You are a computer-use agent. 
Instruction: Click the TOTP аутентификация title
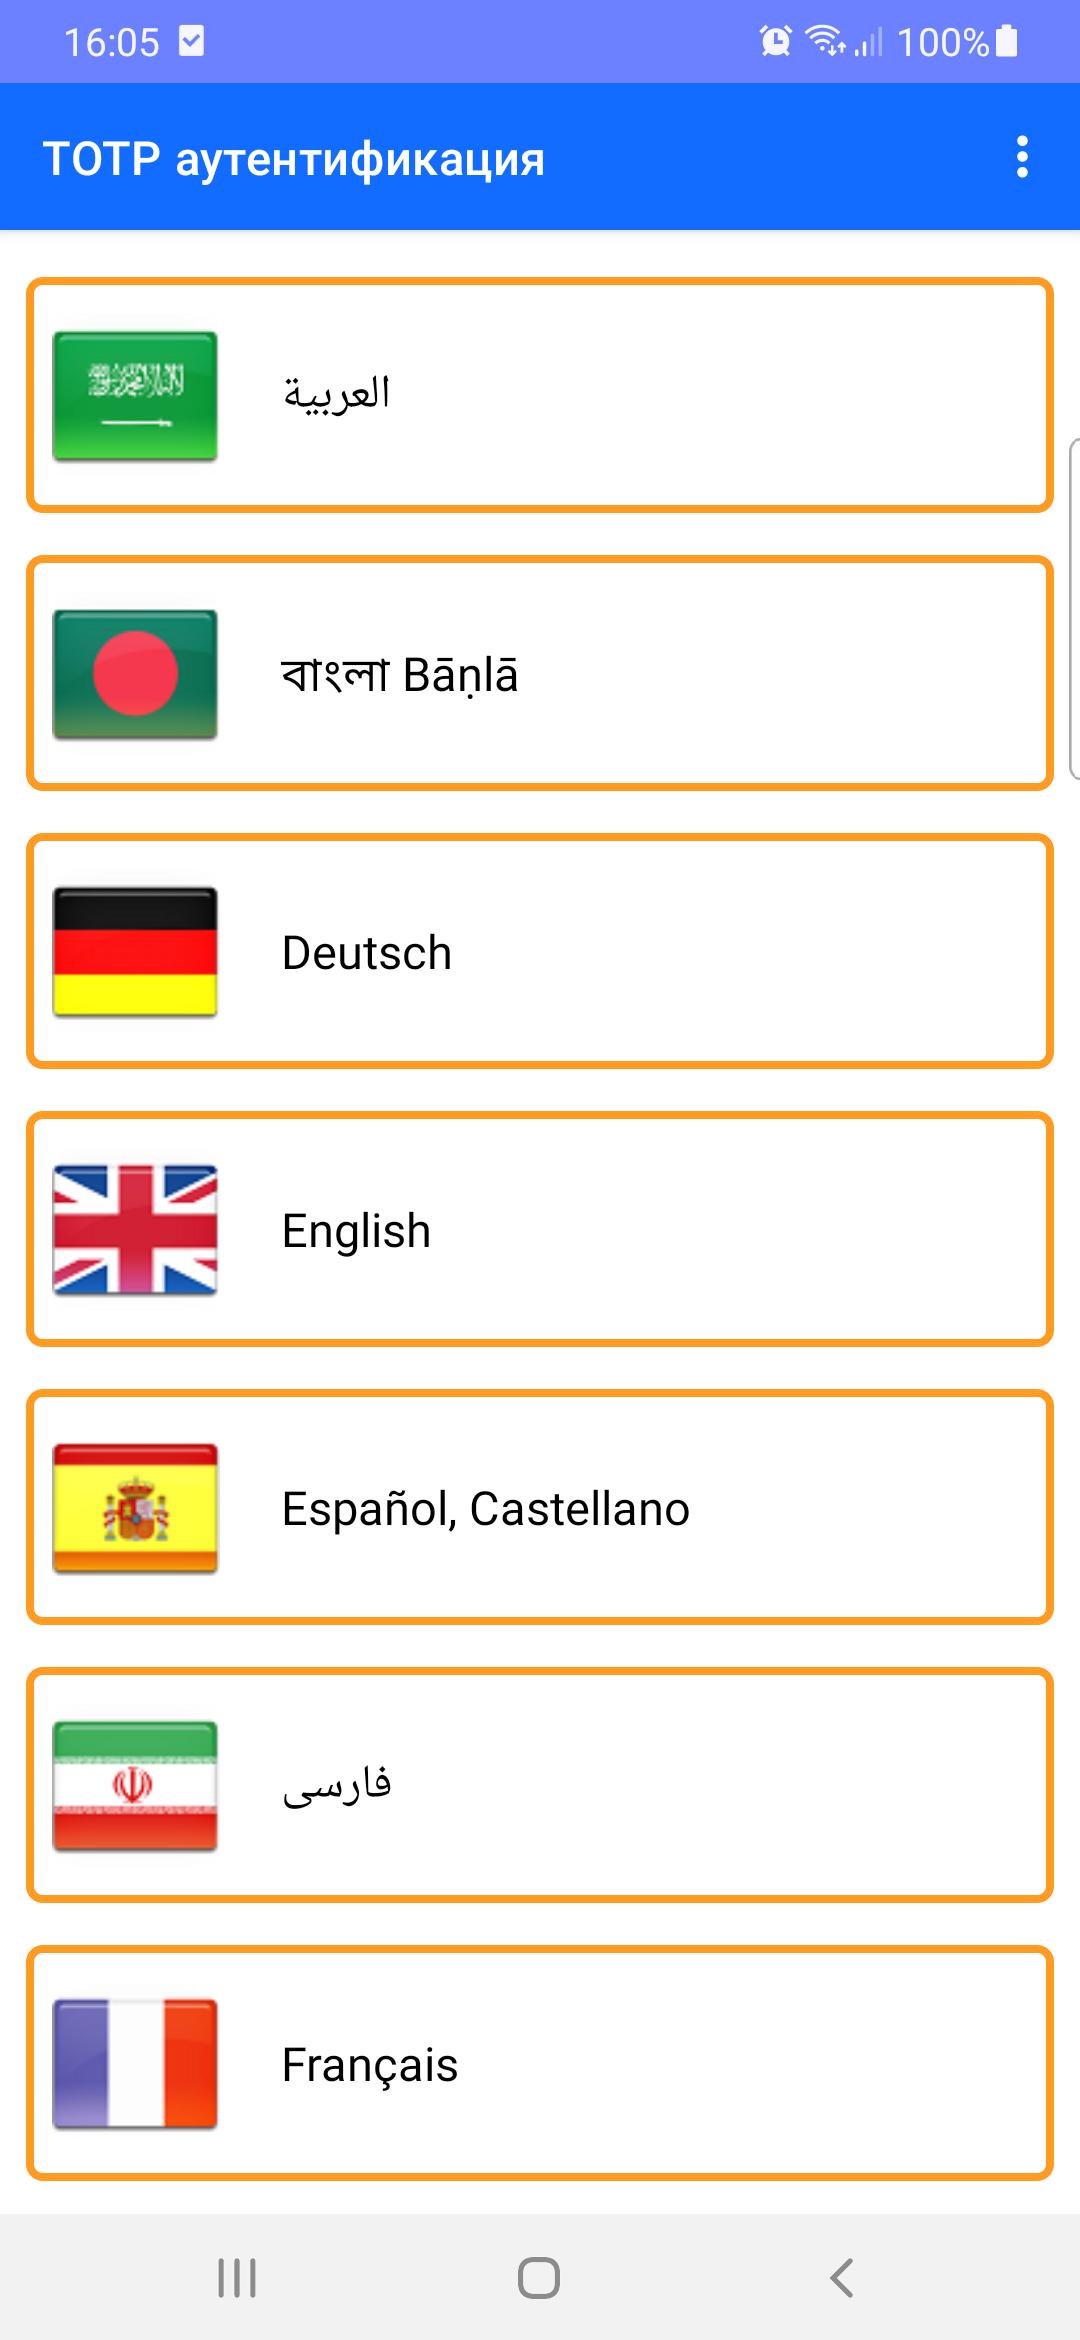pyautogui.click(x=294, y=159)
